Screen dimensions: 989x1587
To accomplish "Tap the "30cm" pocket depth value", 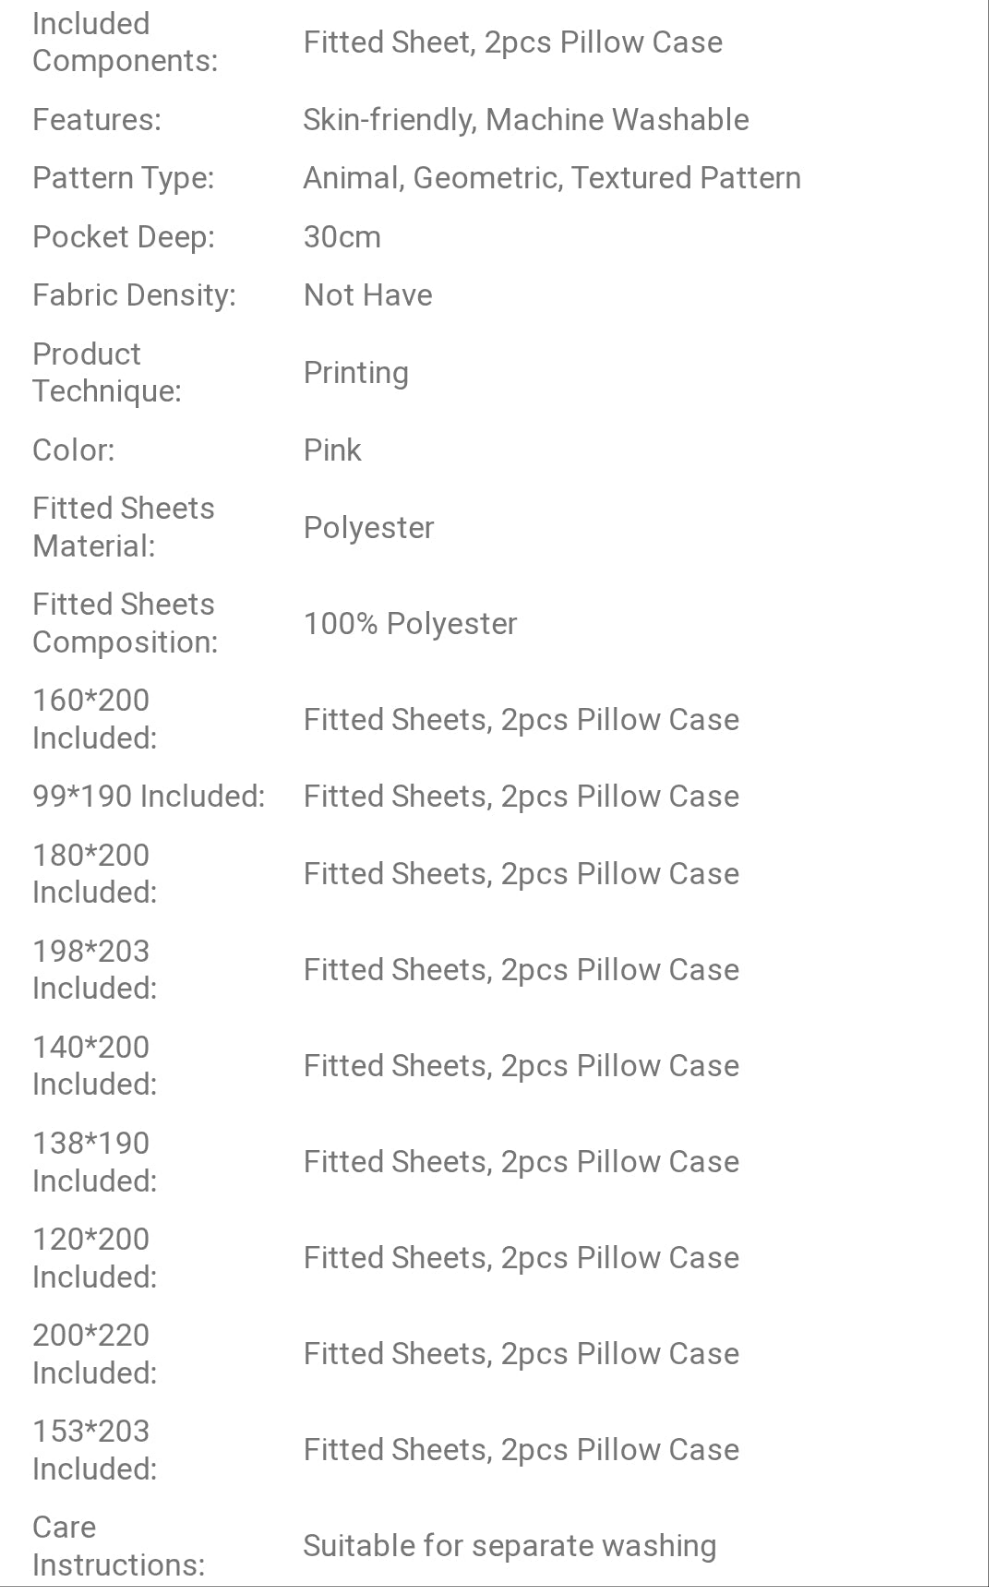I will (x=342, y=237).
